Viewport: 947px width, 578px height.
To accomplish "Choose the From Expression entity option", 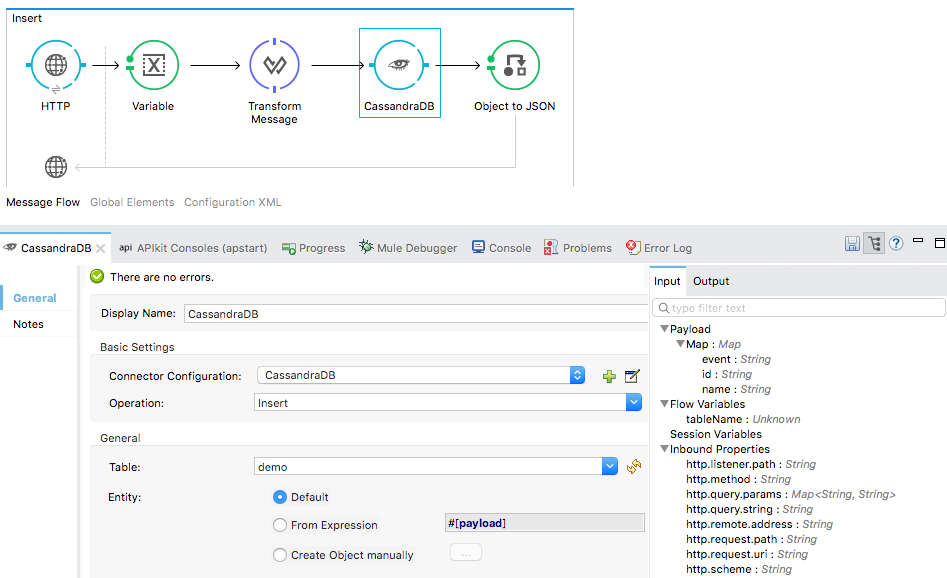I will point(280,525).
